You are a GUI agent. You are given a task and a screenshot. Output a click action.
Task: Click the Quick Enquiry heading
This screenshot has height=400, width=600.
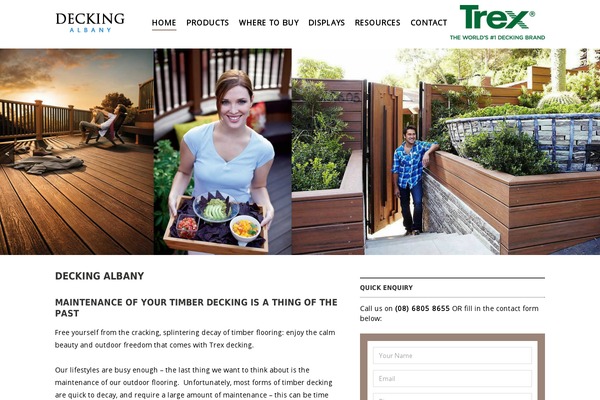[386, 288]
